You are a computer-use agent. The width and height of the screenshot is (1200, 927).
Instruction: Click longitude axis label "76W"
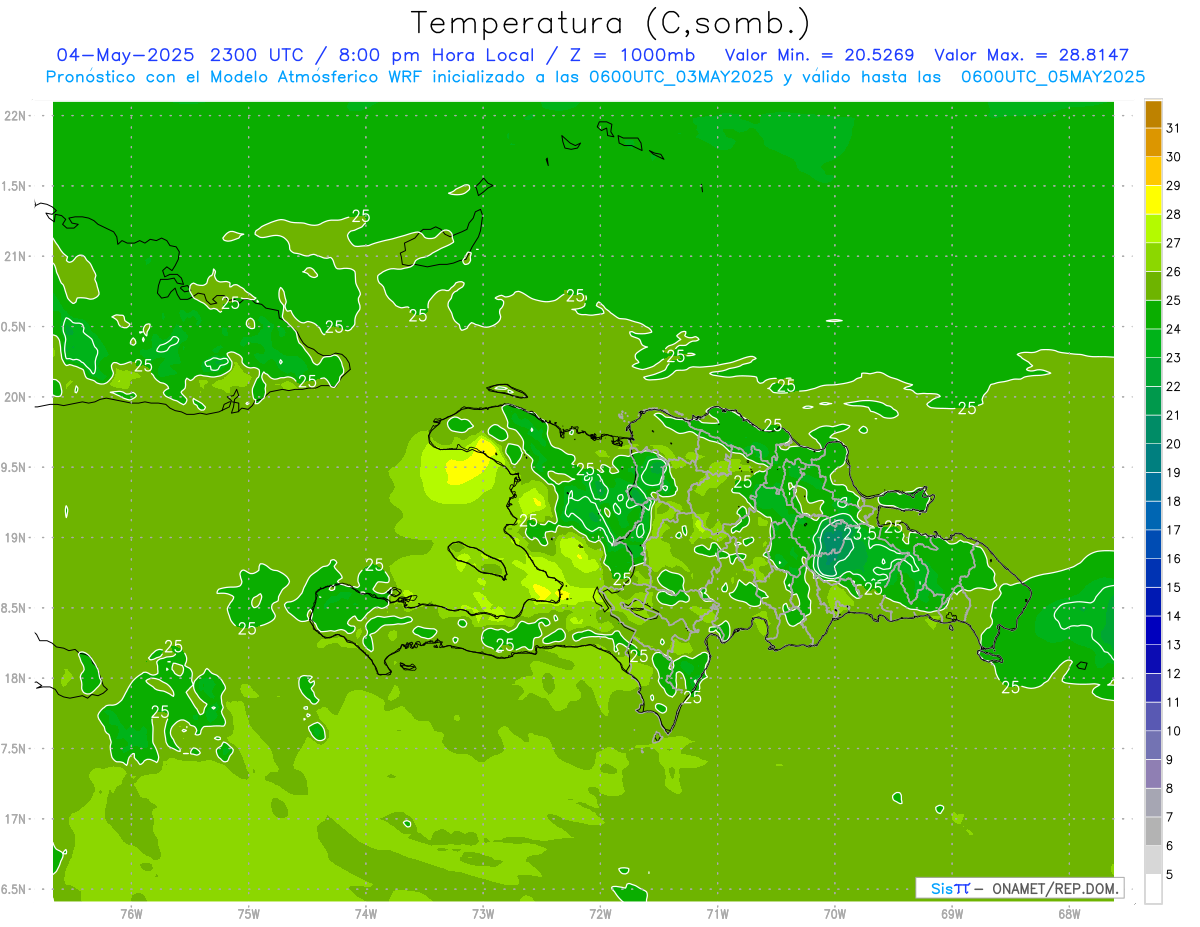coord(131,913)
